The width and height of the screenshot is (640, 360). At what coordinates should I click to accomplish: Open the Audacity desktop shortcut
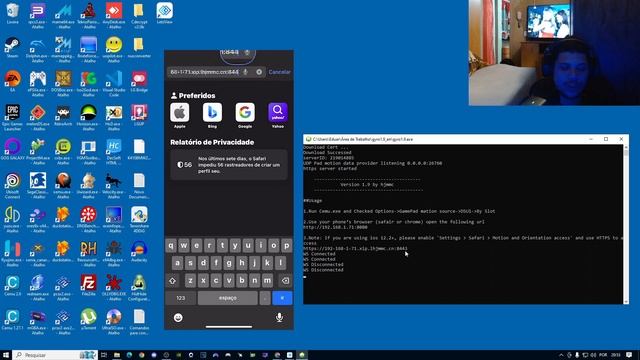point(139,251)
